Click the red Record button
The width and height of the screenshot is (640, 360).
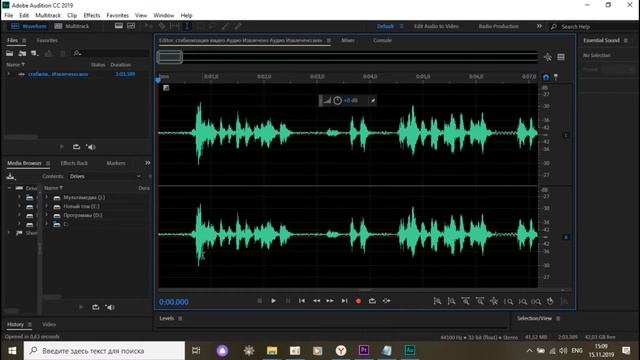358,301
